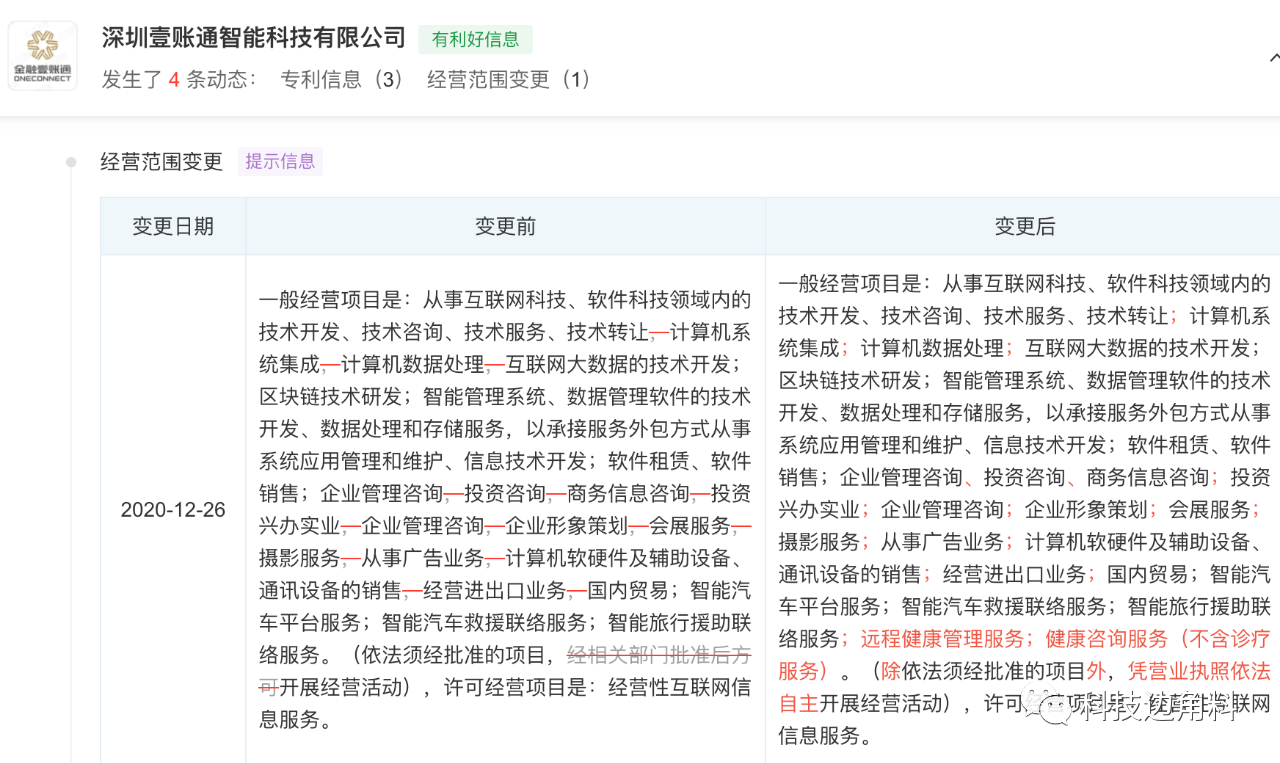The height and width of the screenshot is (763, 1280).
Task: Click the 有利好信息 tag
Action: click(x=475, y=40)
